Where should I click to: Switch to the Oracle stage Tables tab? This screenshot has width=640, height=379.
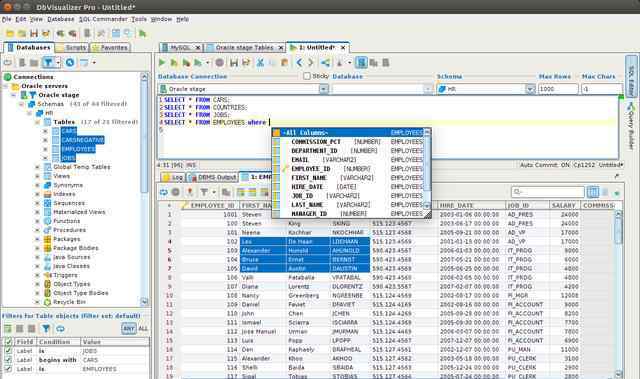[x=244, y=48]
